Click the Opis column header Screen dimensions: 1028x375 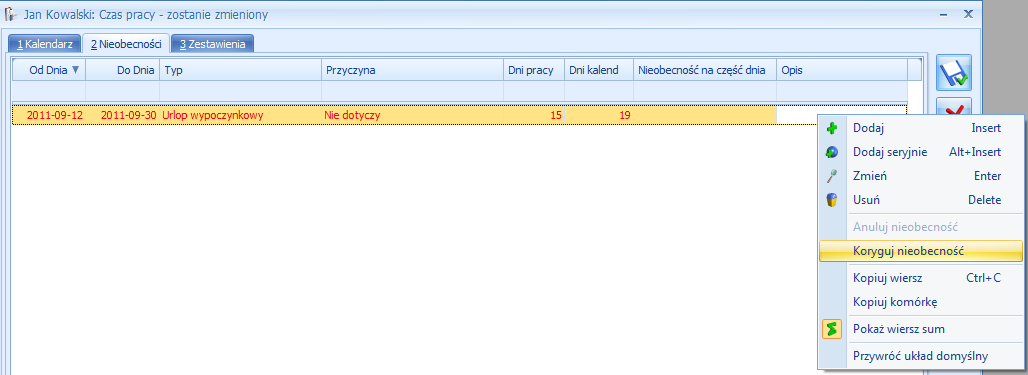point(842,70)
